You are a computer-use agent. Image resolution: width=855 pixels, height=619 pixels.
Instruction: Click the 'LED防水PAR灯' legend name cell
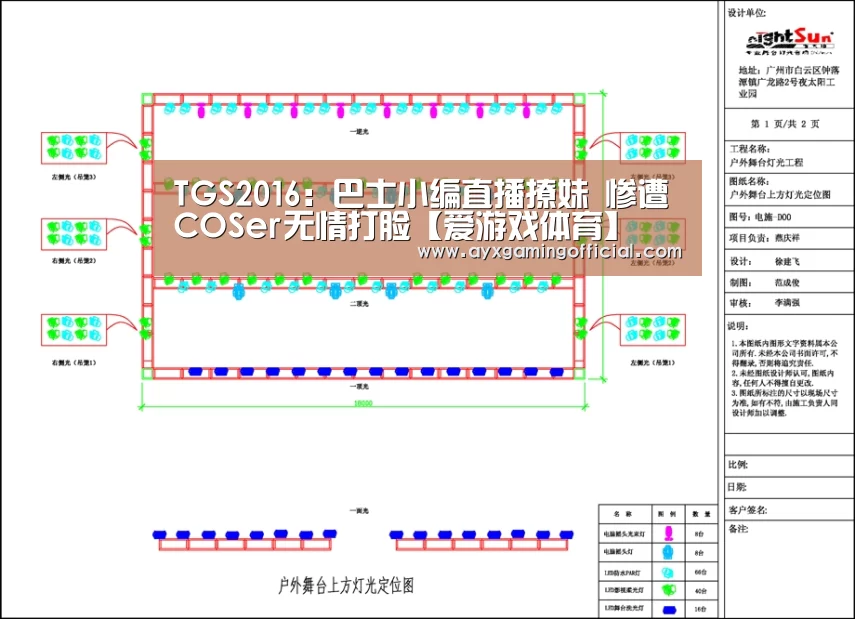click(x=623, y=573)
